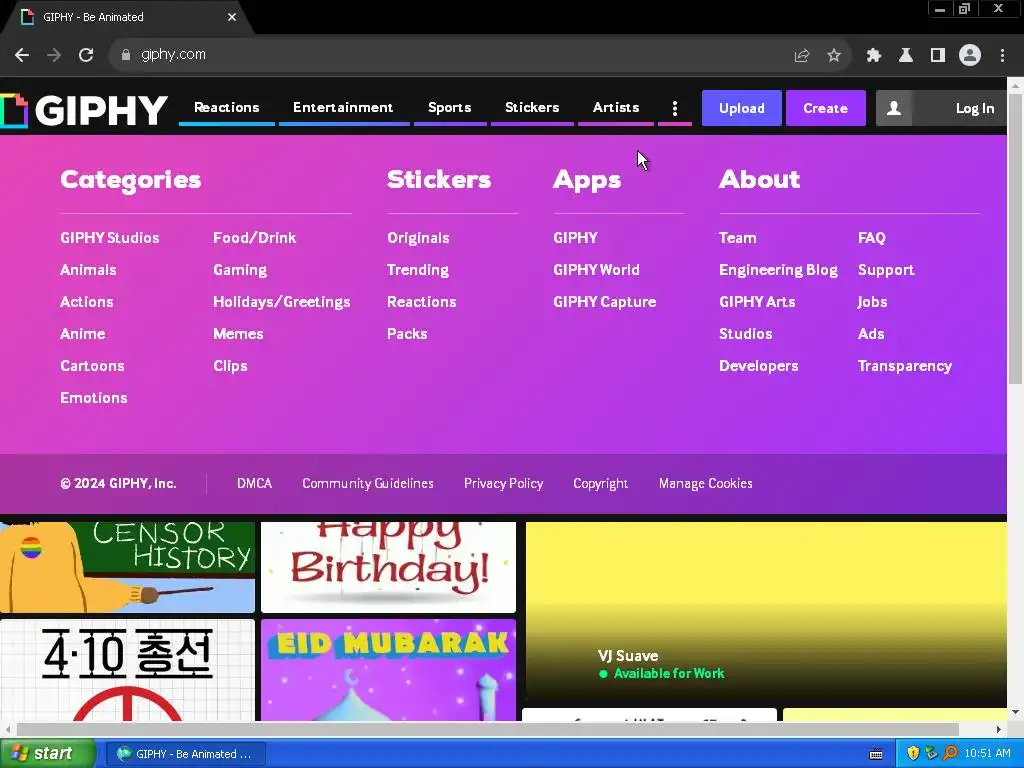The image size is (1024, 768).
Task: Reload the page with refresh icon
Action: (x=86, y=55)
